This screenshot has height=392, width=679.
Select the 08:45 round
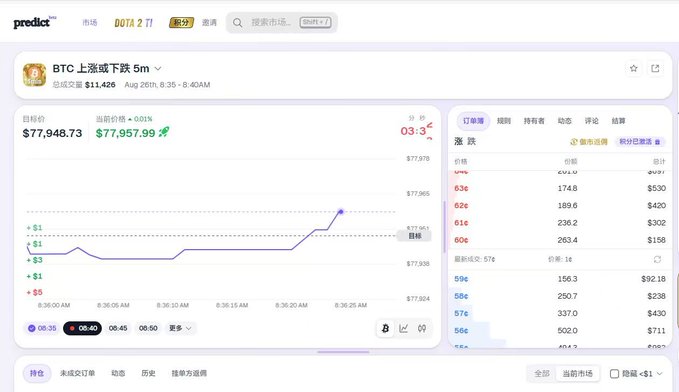pyautogui.click(x=118, y=328)
